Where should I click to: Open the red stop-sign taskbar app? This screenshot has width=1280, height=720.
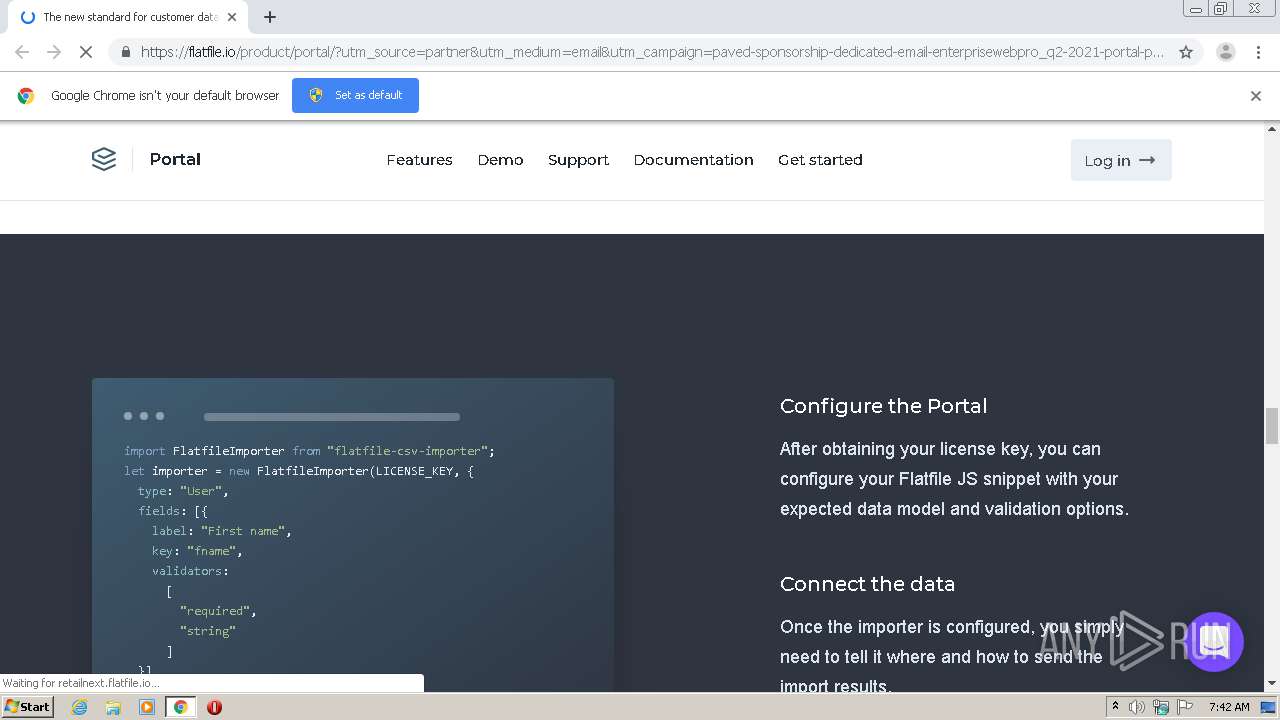214,707
